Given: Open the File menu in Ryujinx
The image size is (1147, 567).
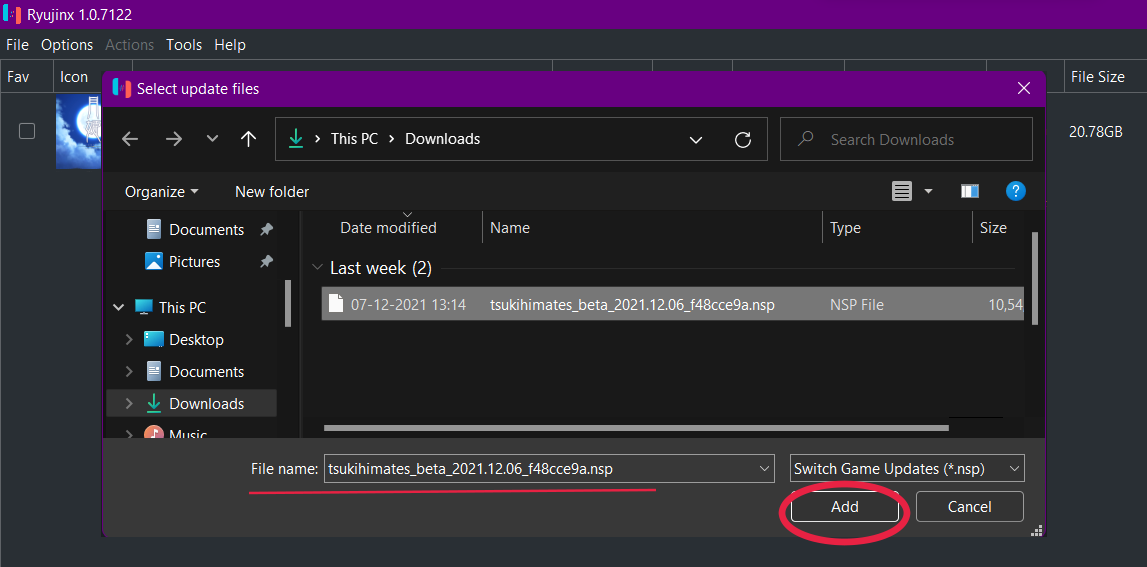Looking at the screenshot, I should (17, 45).
